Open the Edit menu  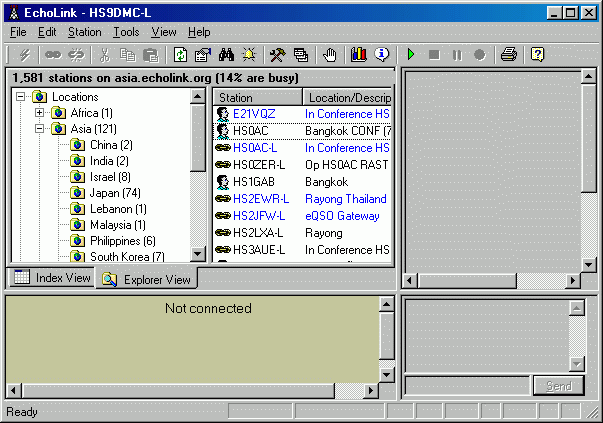click(47, 32)
